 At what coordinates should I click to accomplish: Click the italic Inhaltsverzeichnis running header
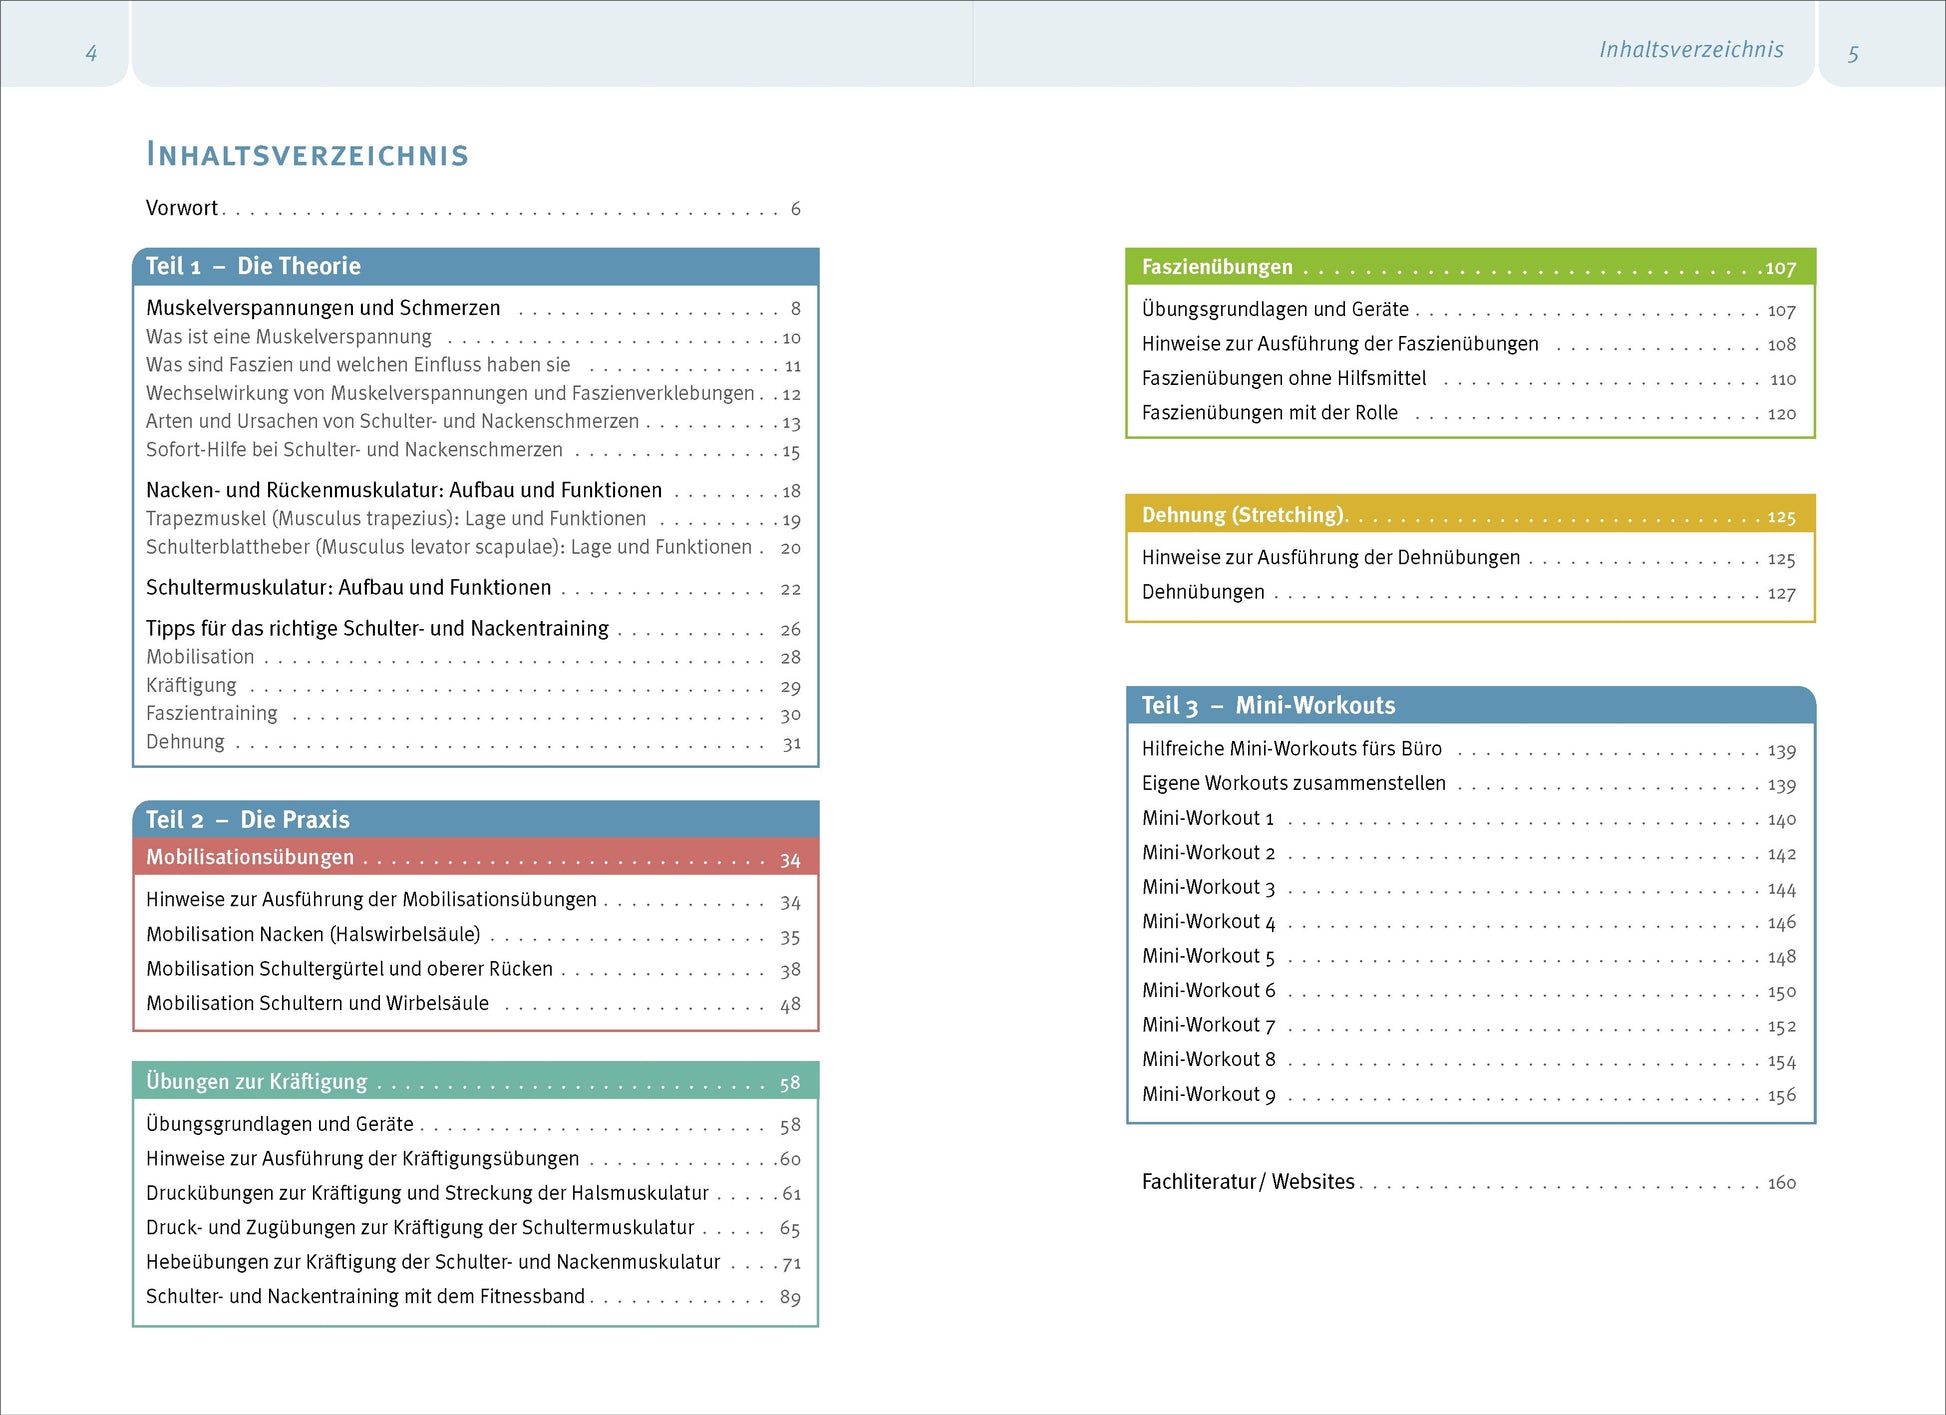click(x=1691, y=50)
